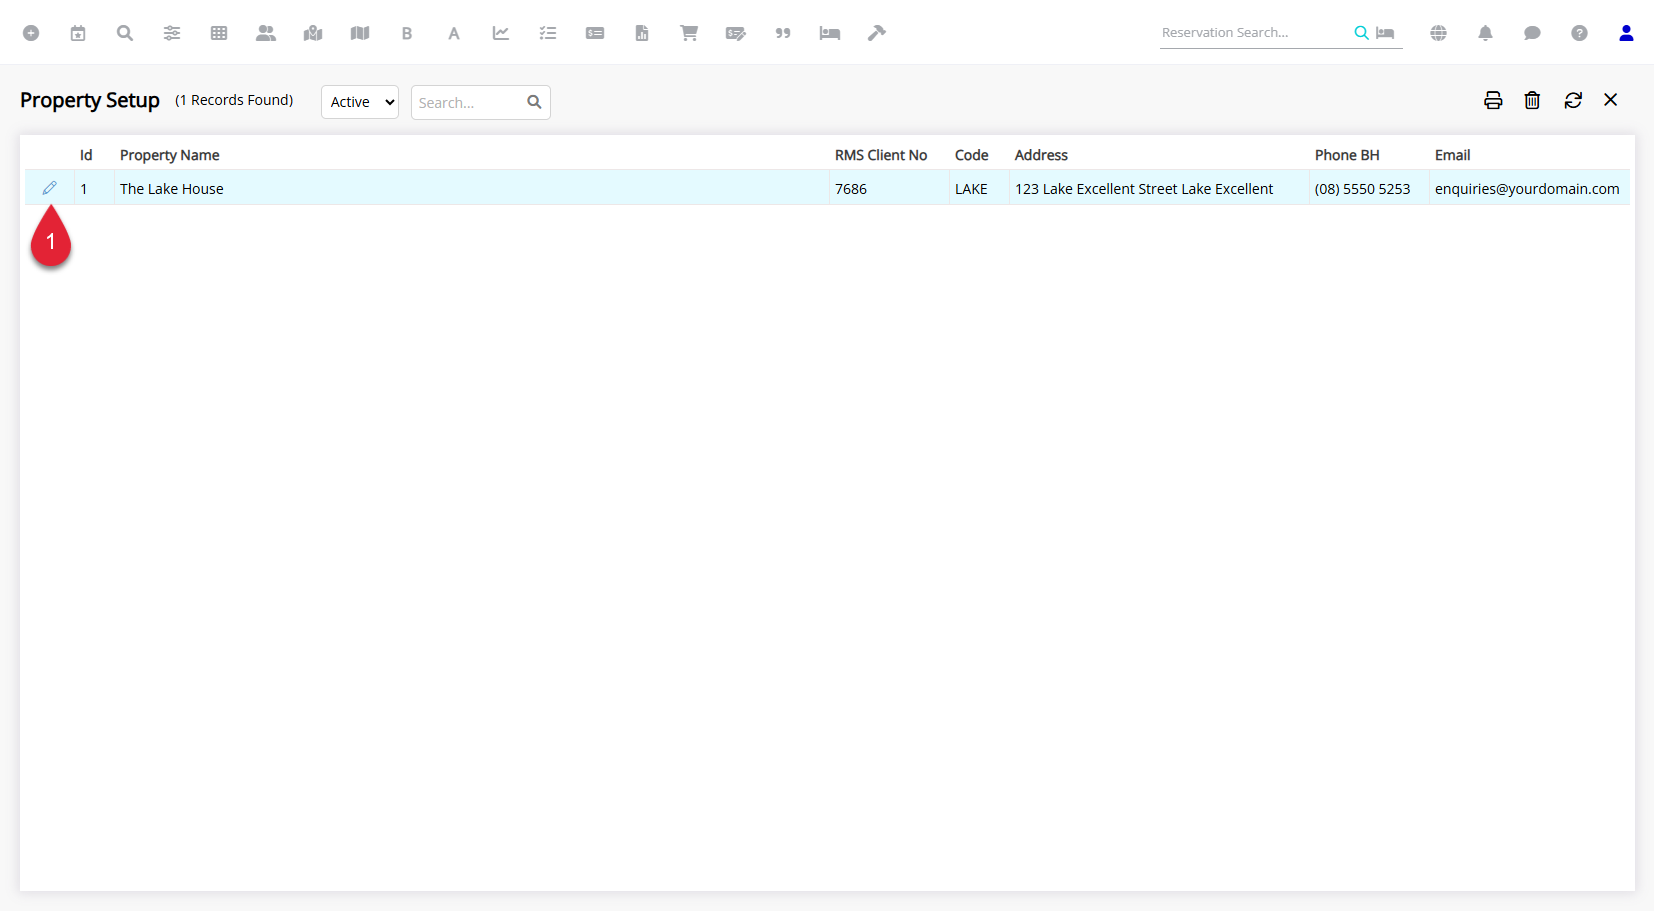This screenshot has width=1654, height=911.
Task: Close the Property Setup screen
Action: click(x=1611, y=100)
